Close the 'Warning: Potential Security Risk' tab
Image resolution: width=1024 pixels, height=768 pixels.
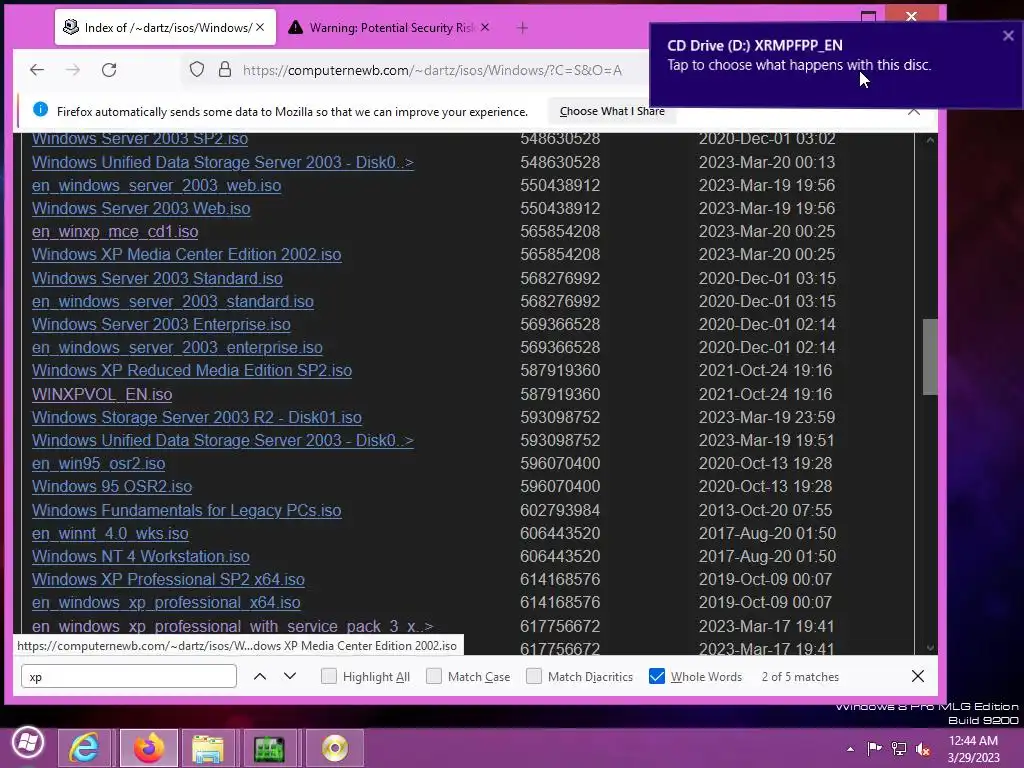(x=485, y=27)
